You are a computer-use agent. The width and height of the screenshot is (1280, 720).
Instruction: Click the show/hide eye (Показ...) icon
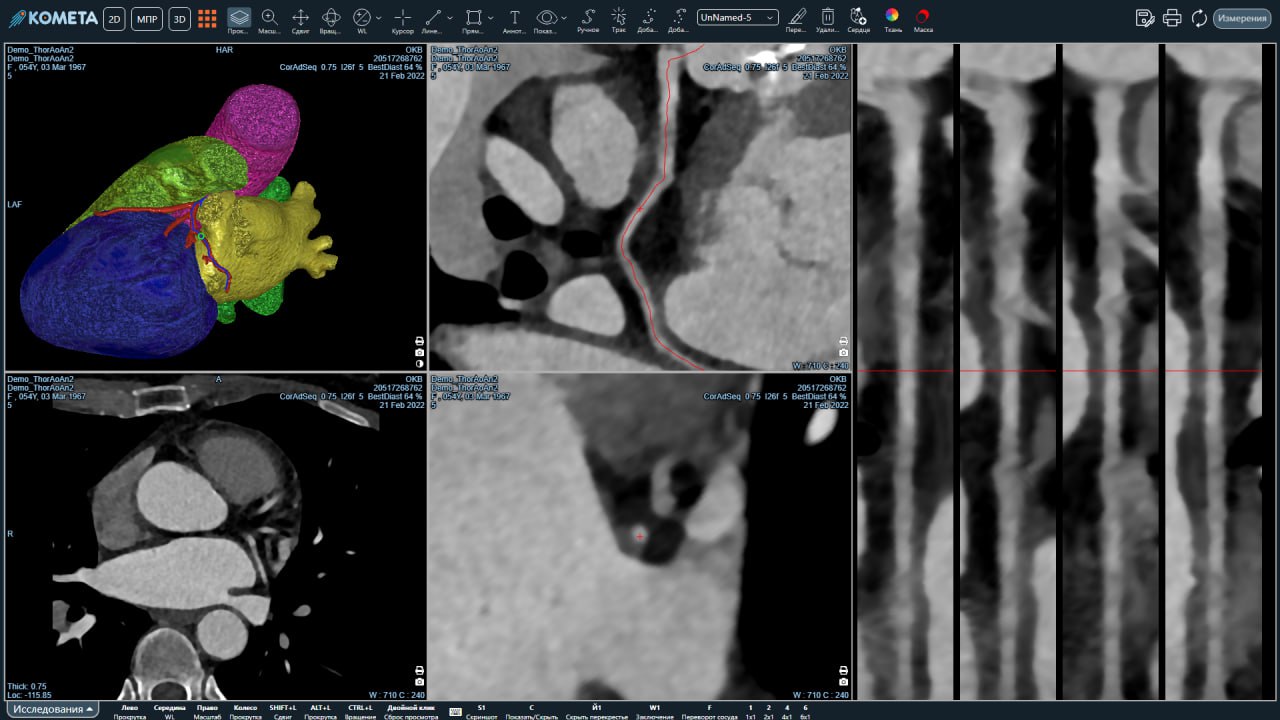point(546,17)
